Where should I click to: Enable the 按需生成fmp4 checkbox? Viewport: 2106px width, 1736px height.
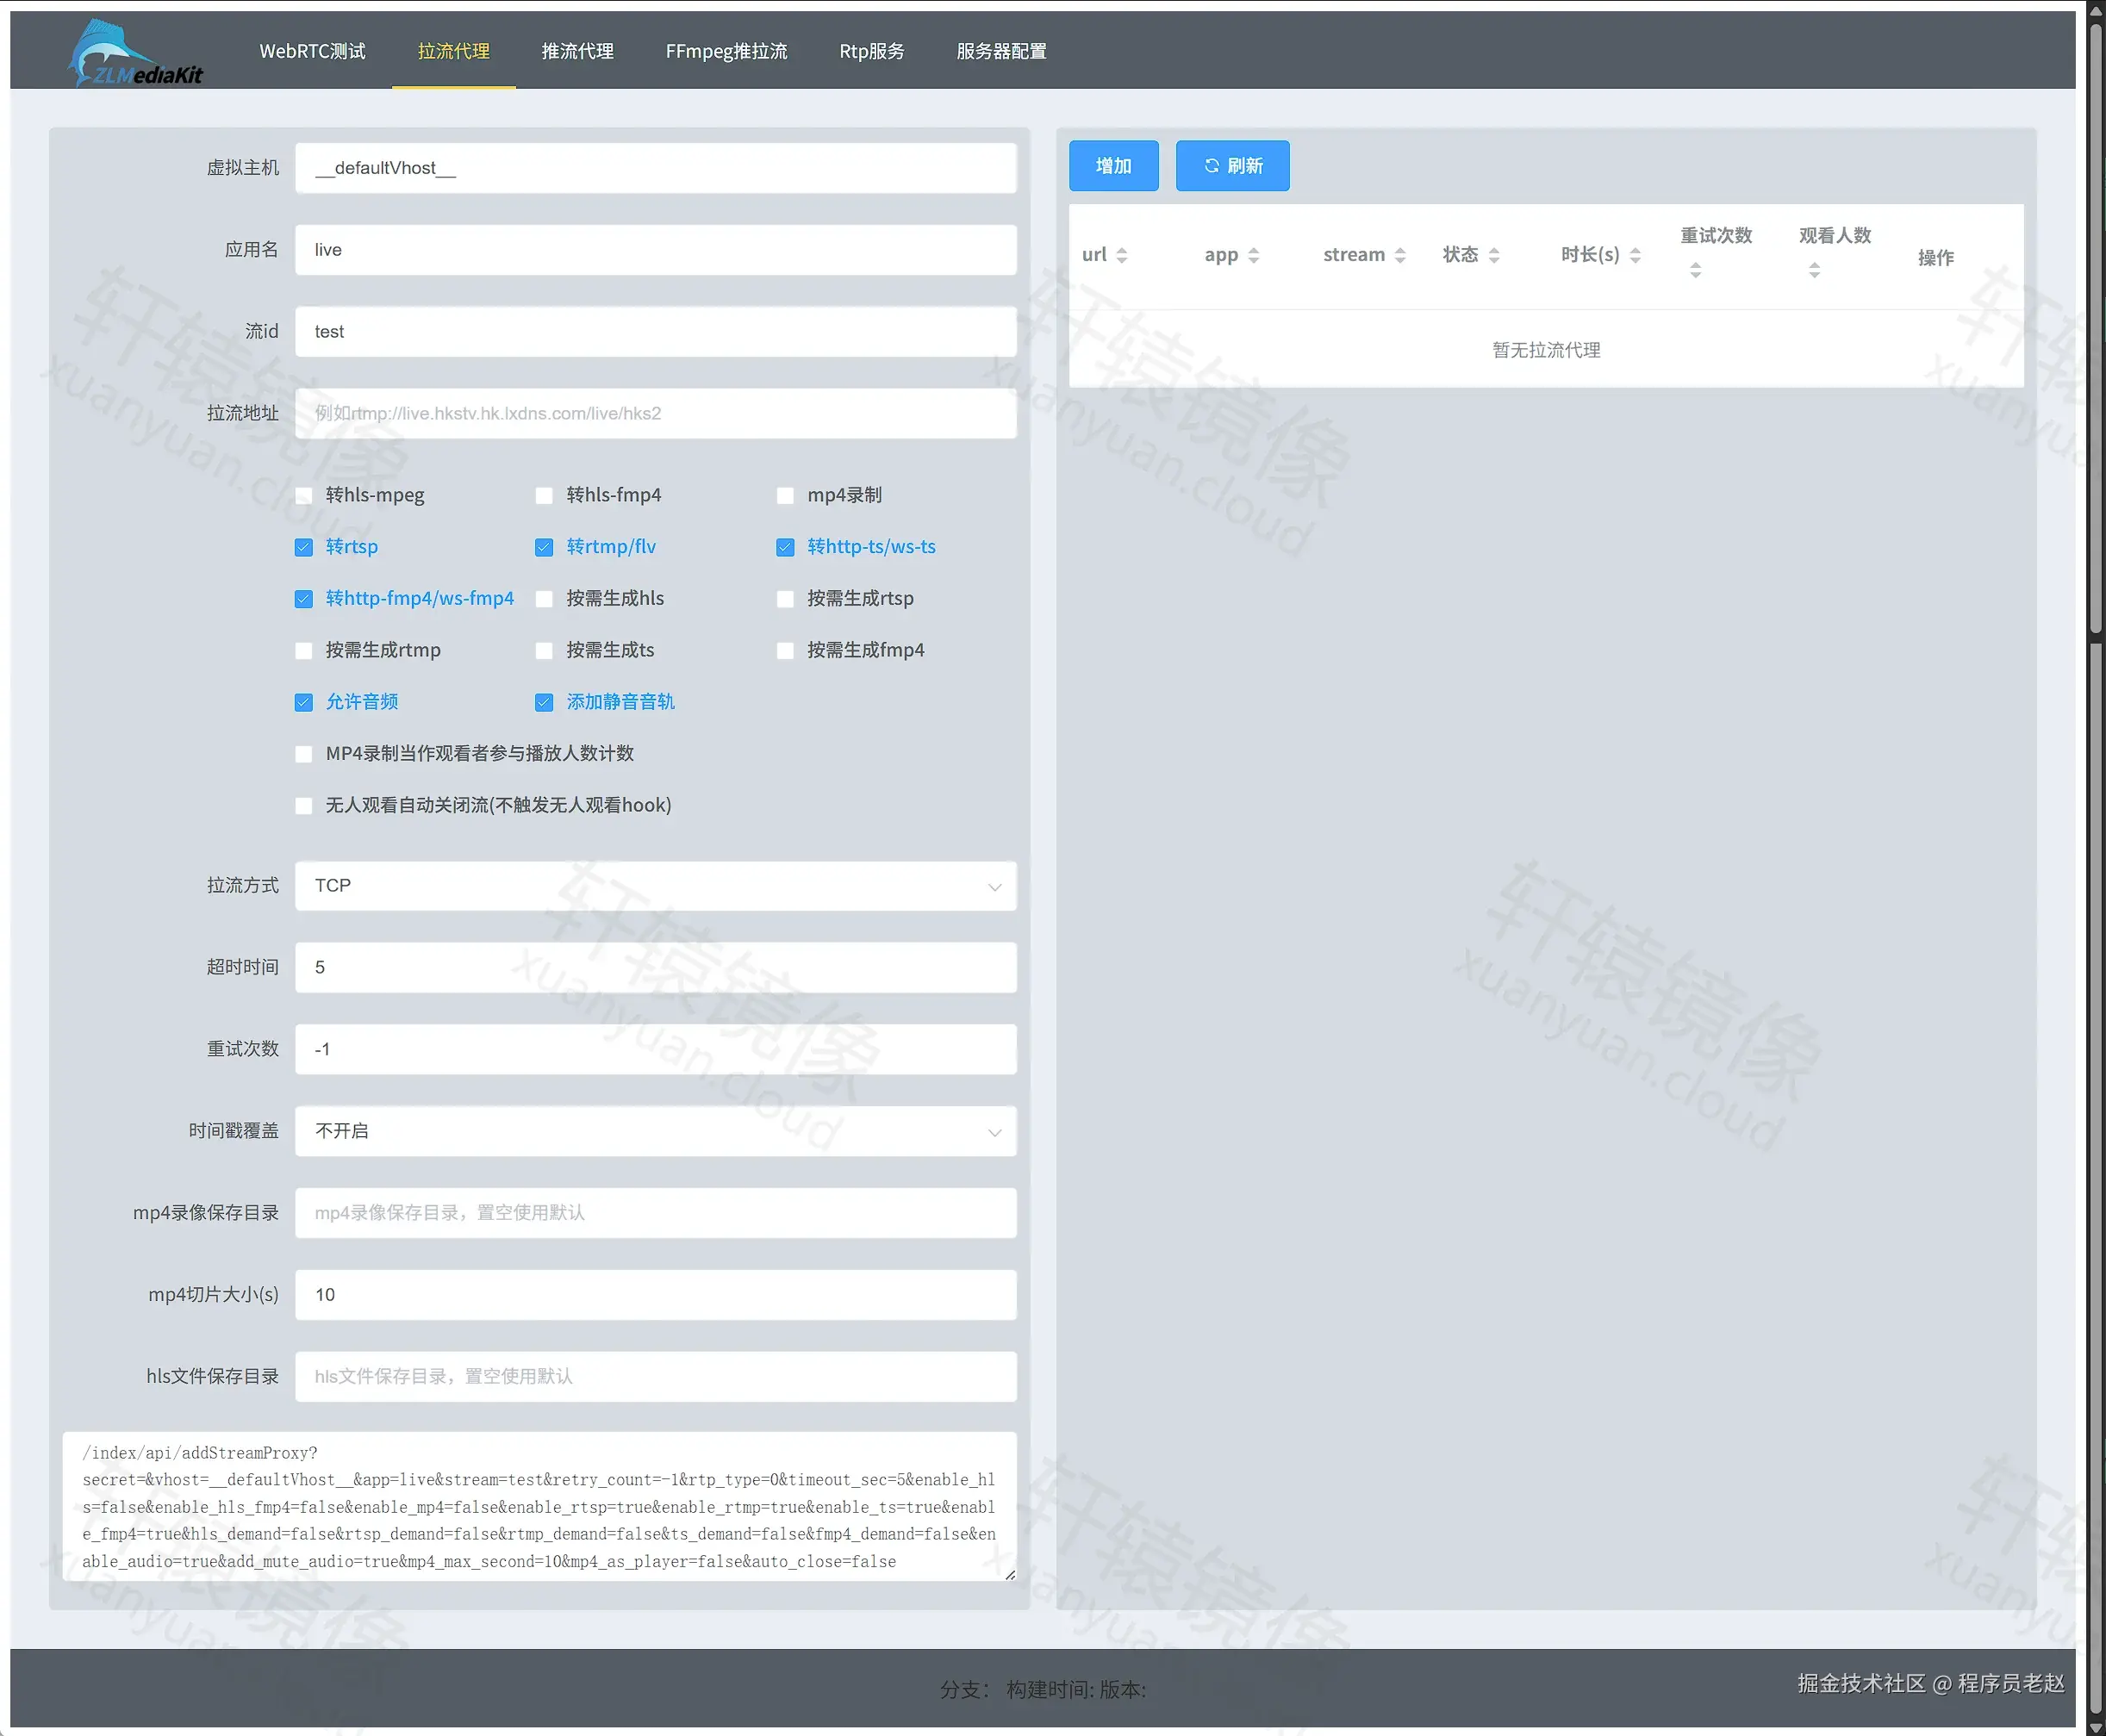tap(785, 651)
